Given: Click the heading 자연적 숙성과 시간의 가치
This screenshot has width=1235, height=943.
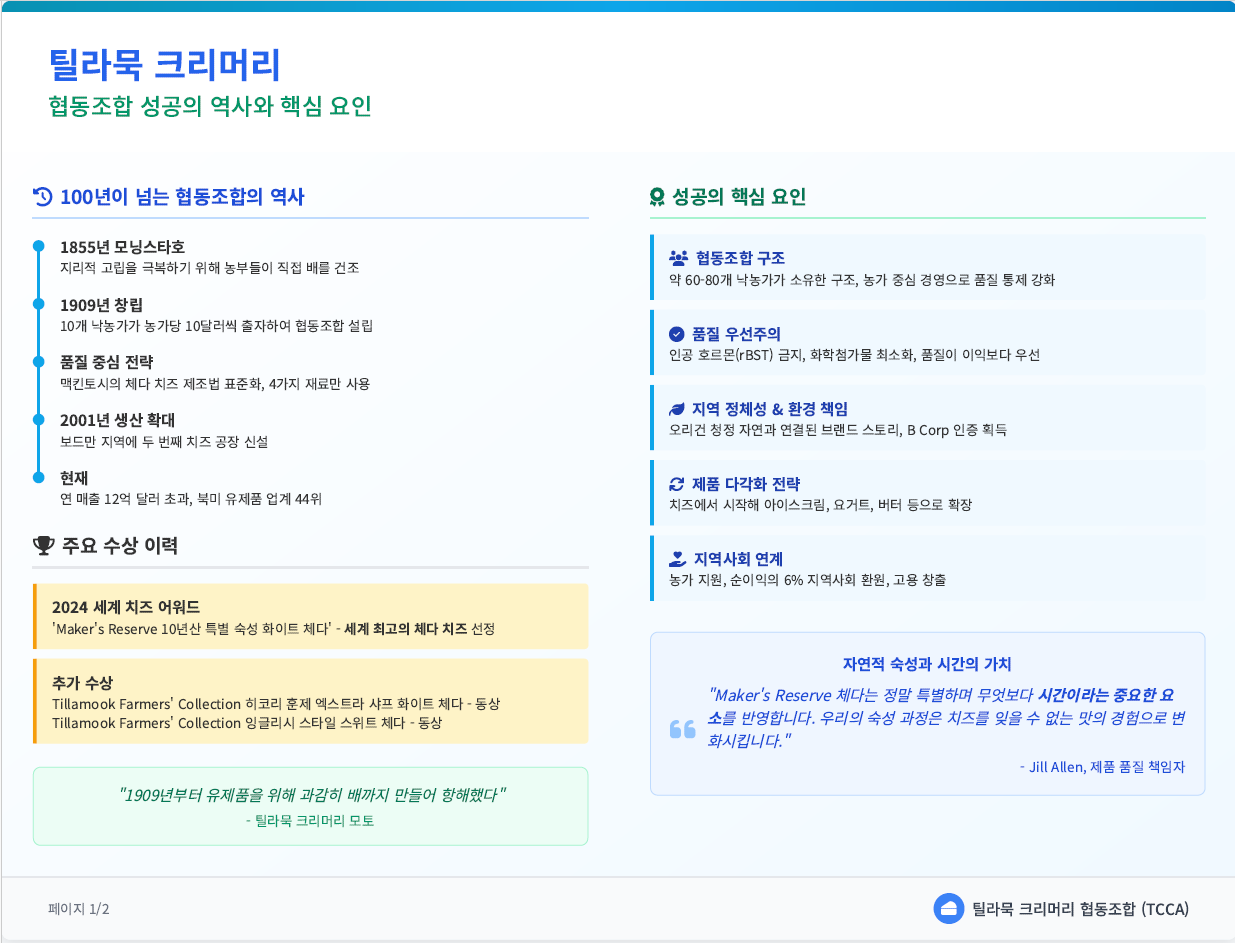Looking at the screenshot, I should 927,664.
